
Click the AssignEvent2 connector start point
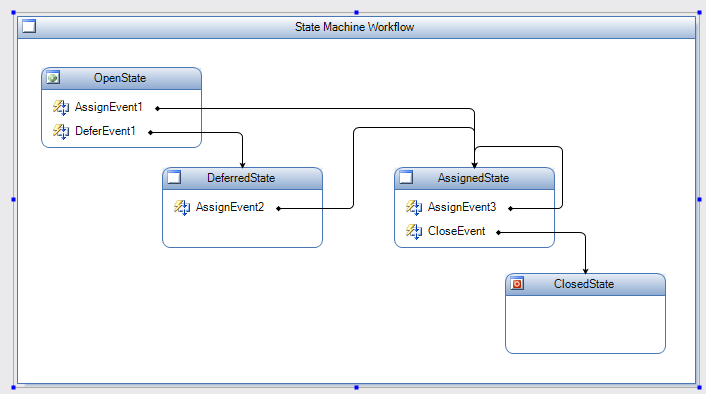pyautogui.click(x=278, y=208)
